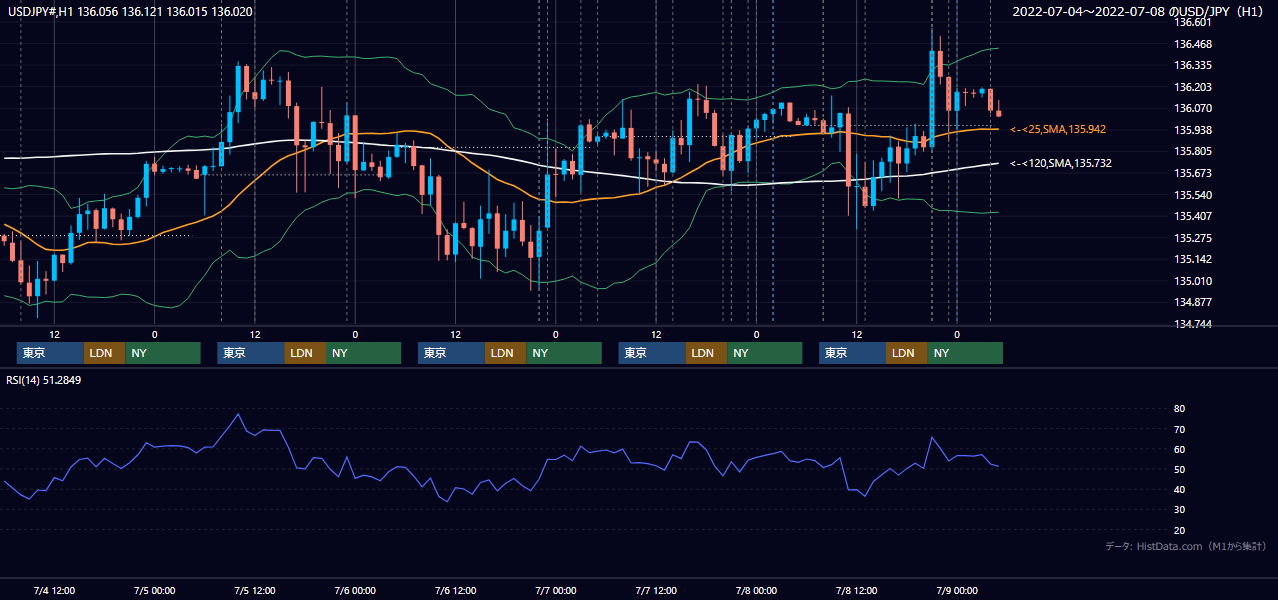1278x600 pixels.
Task: Open the HistData.com data credit text
Action: [1186, 546]
